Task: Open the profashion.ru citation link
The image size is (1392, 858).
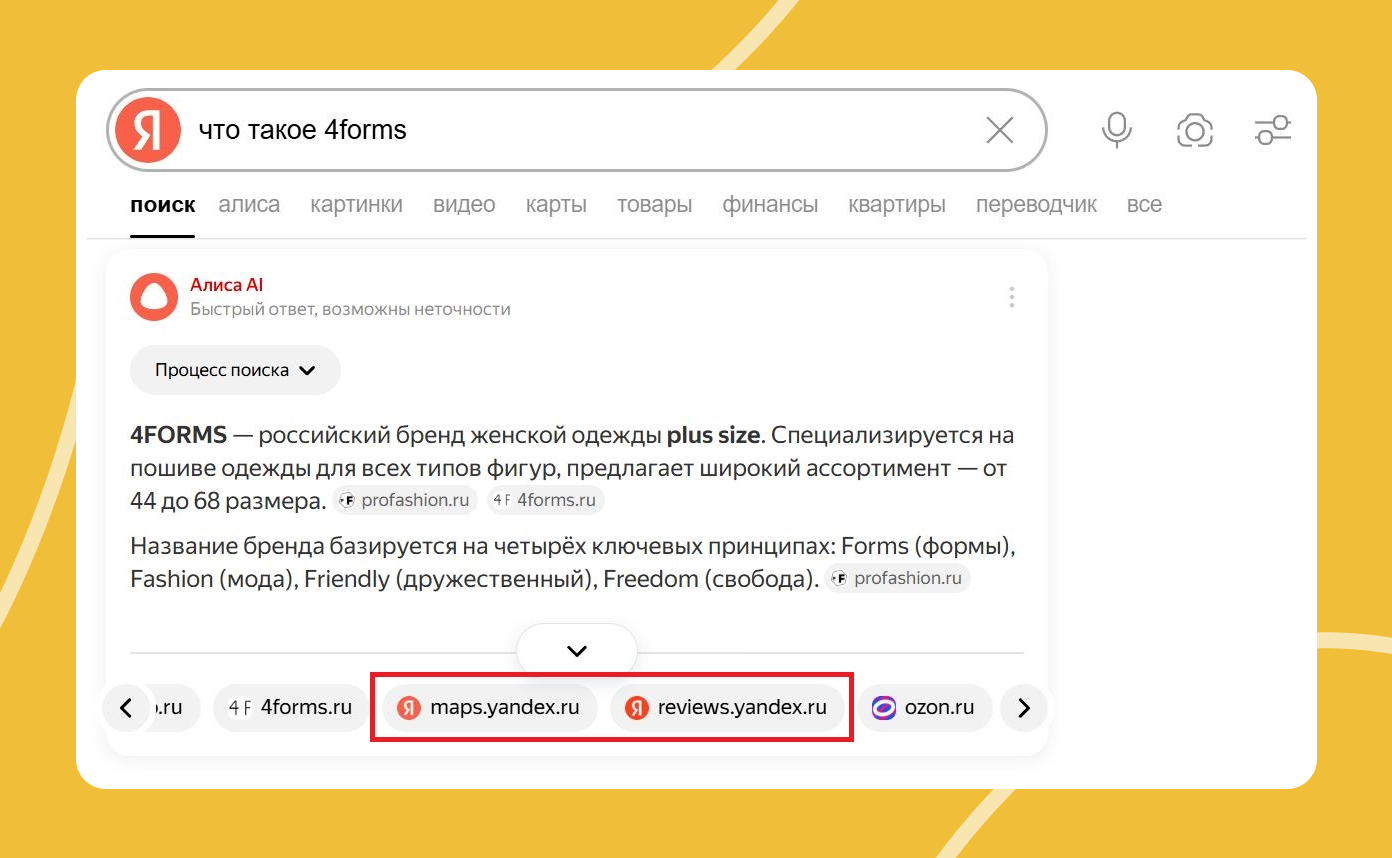Action: (x=405, y=500)
